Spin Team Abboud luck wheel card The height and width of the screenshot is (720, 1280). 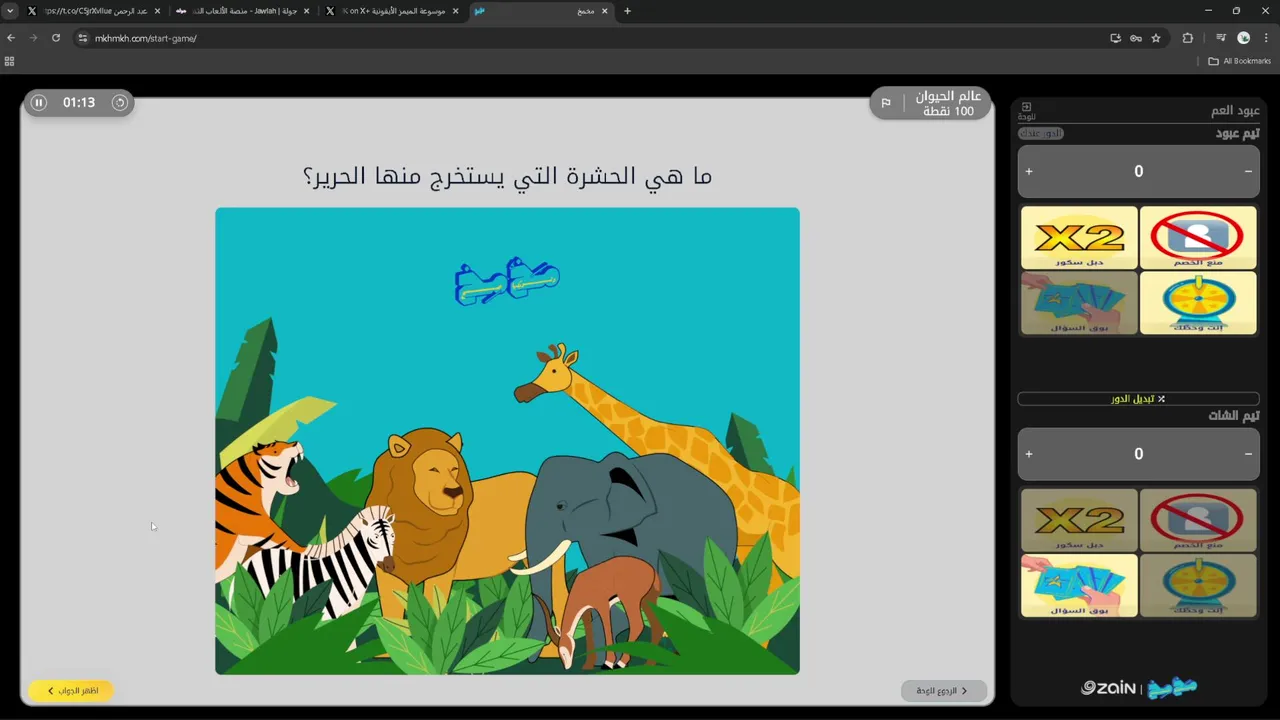1198,302
